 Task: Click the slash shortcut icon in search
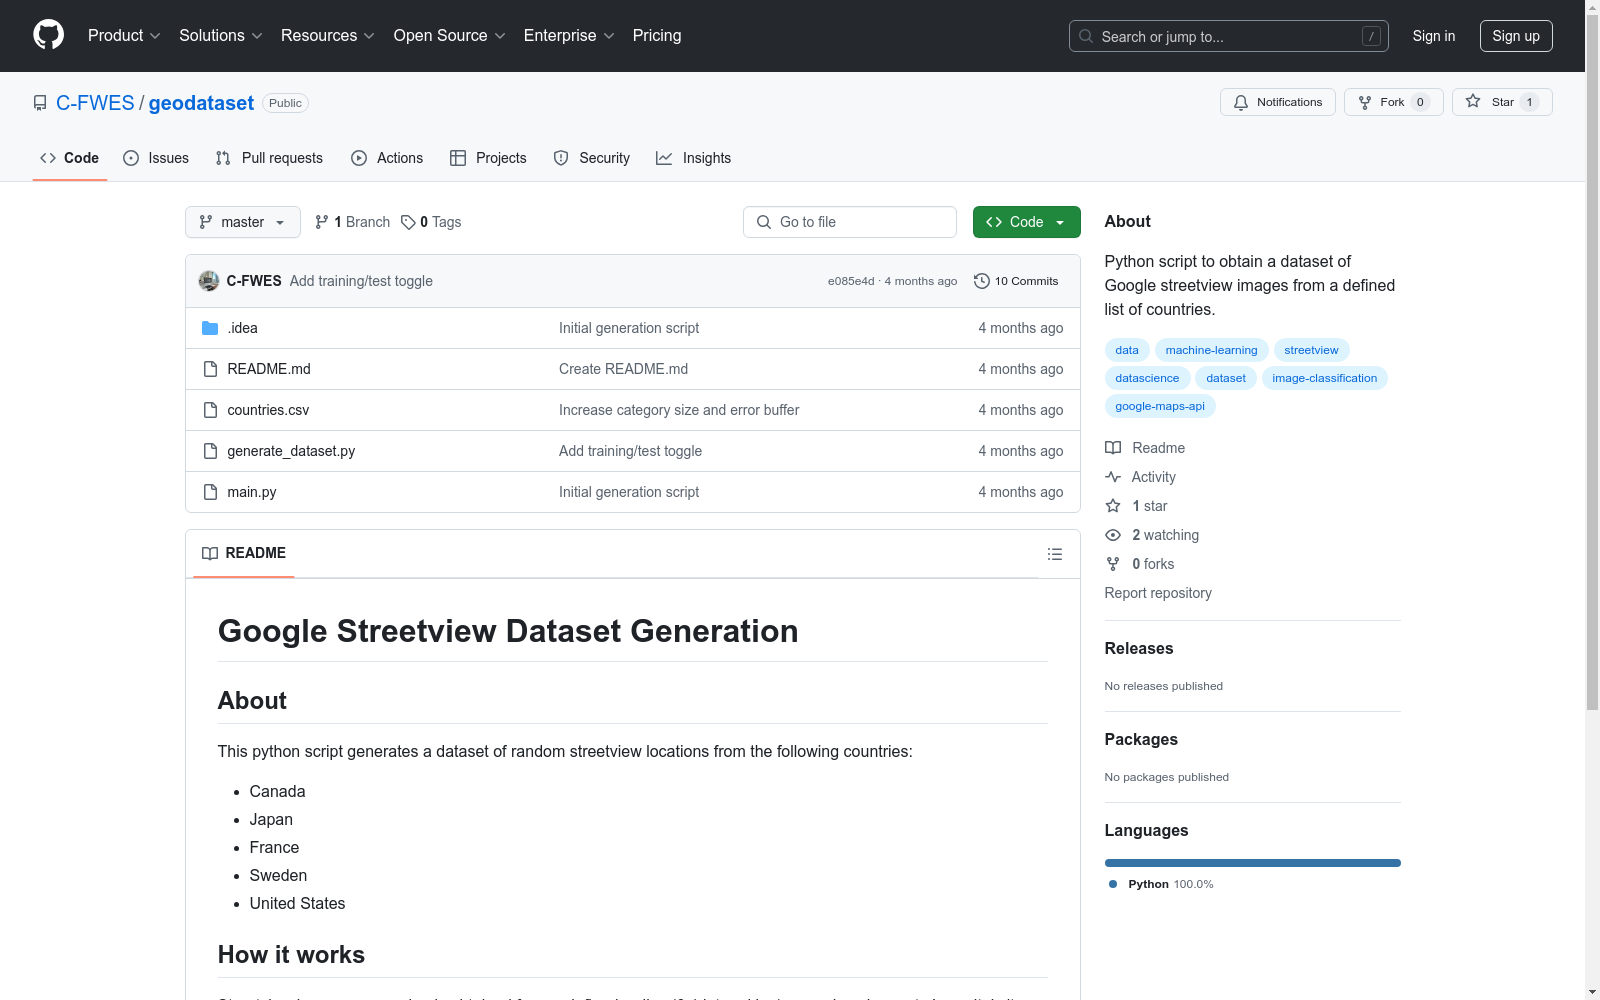point(1371,36)
